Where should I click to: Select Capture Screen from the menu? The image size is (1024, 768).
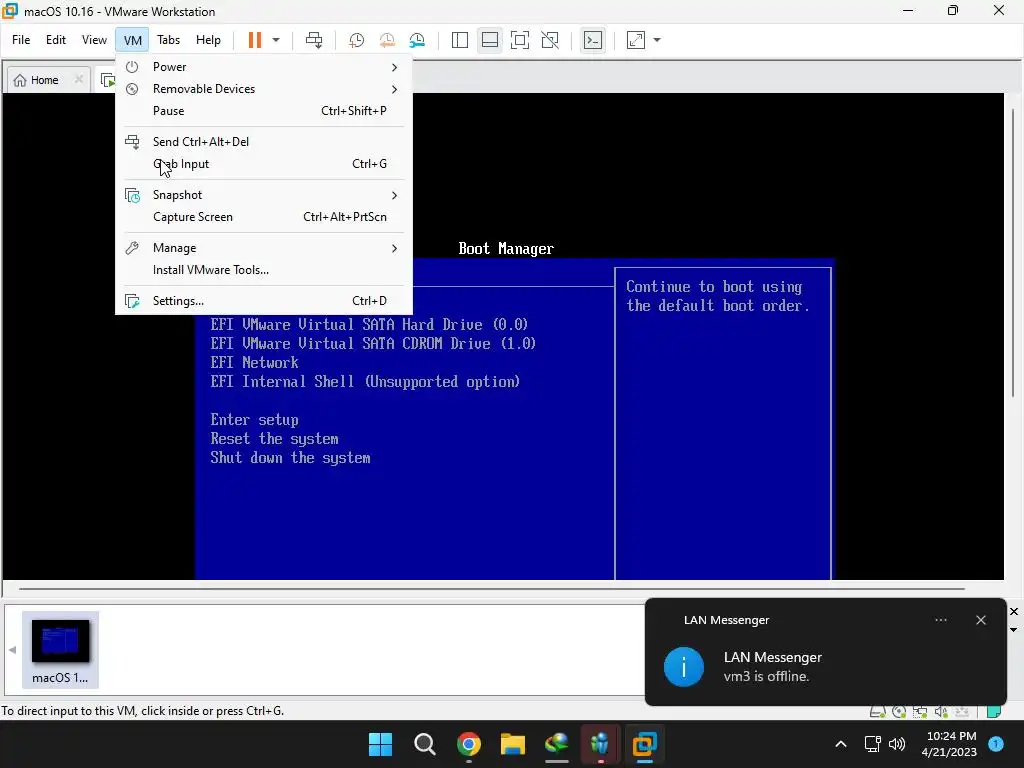point(264,217)
